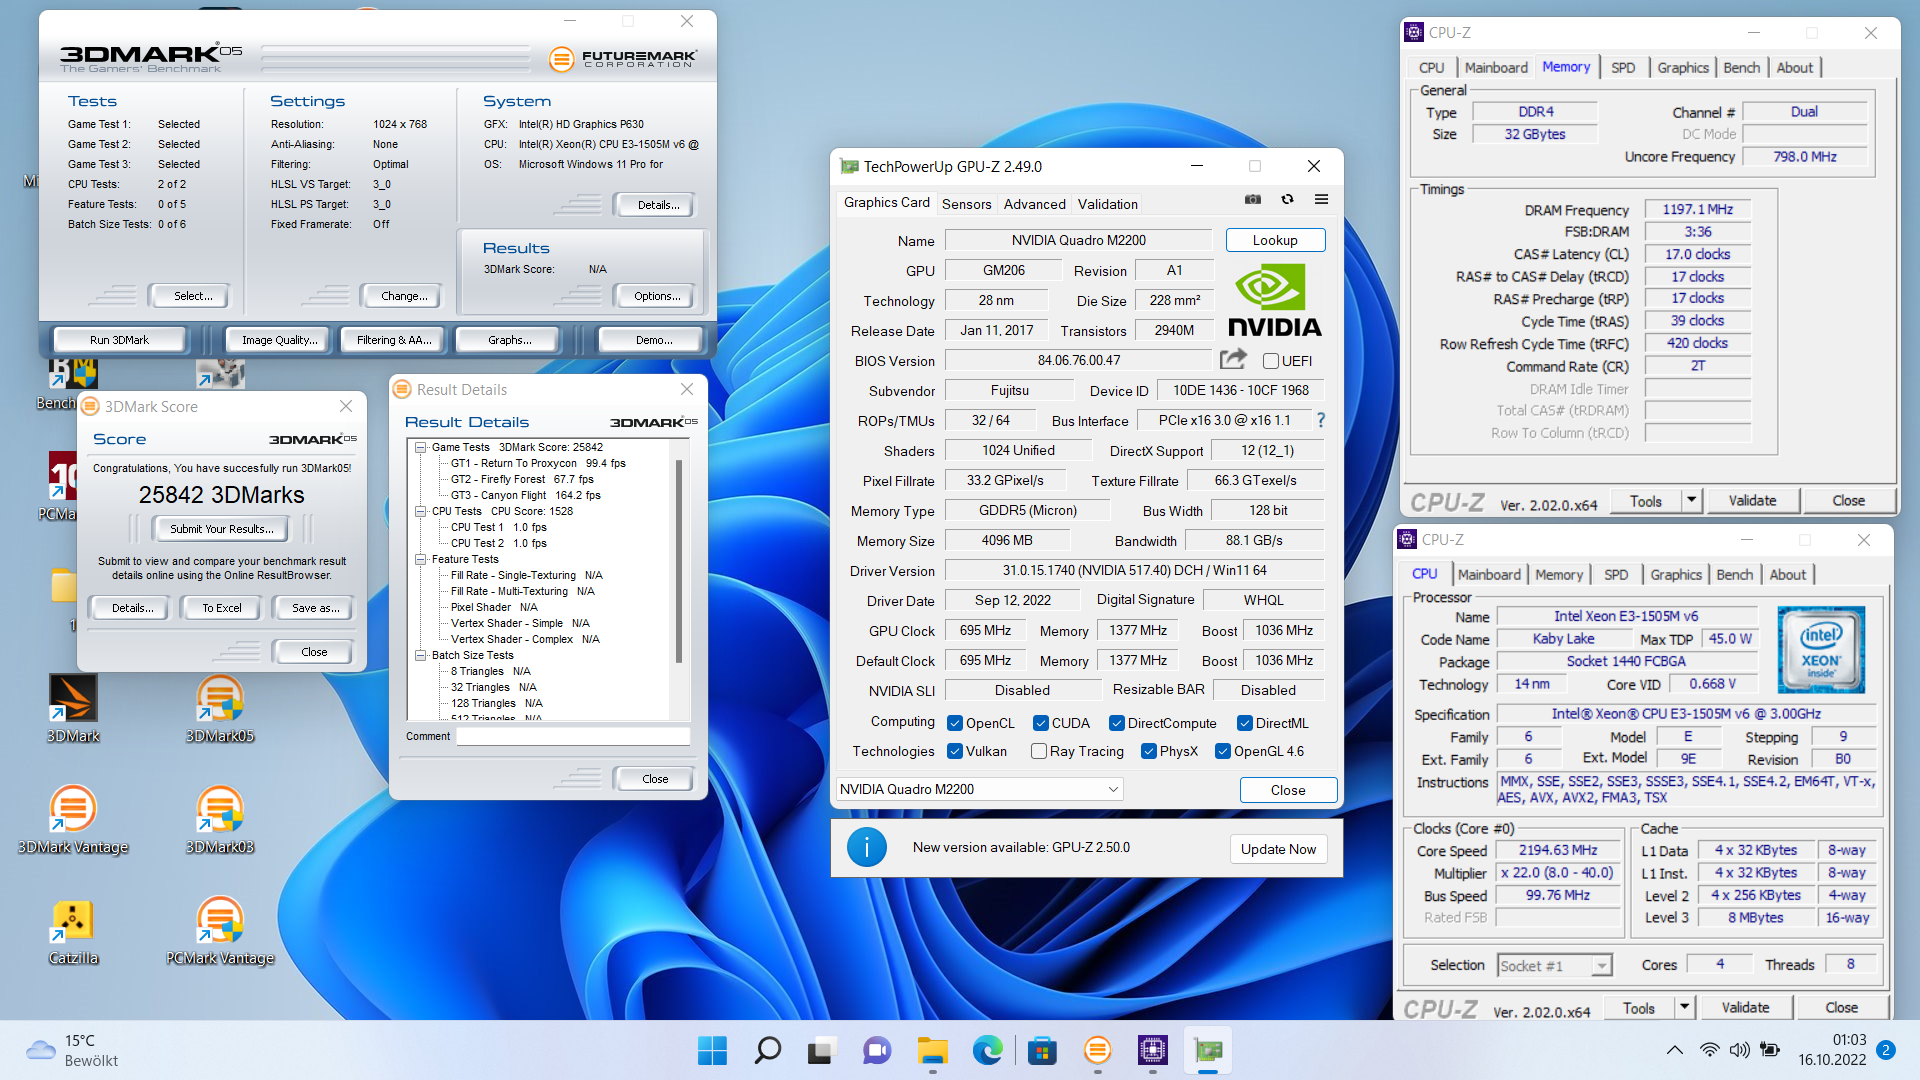Open Microsoft Store from the taskbar
This screenshot has width=1920, height=1080.
1042,1050
